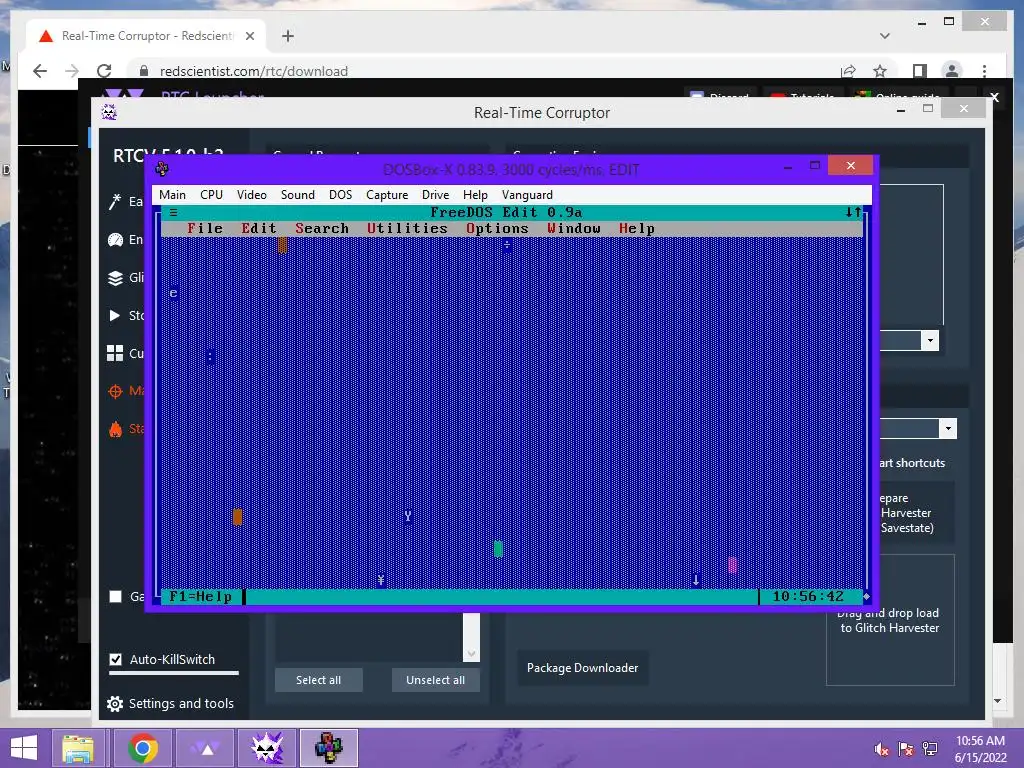The height and width of the screenshot is (768, 1024).
Task: Open Help menu in FreeDOS Edit
Action: point(637,229)
